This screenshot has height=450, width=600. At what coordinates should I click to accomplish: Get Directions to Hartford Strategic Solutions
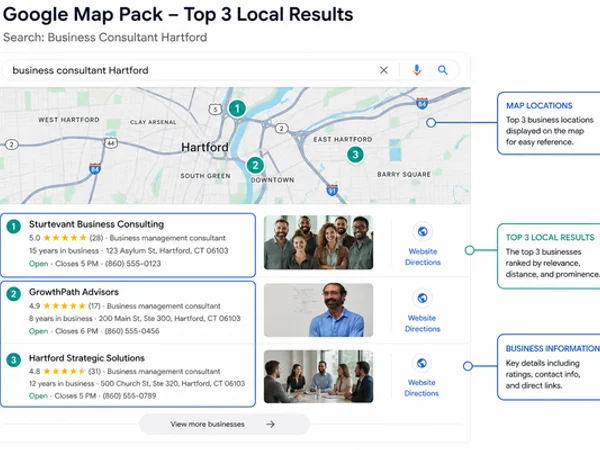click(421, 393)
